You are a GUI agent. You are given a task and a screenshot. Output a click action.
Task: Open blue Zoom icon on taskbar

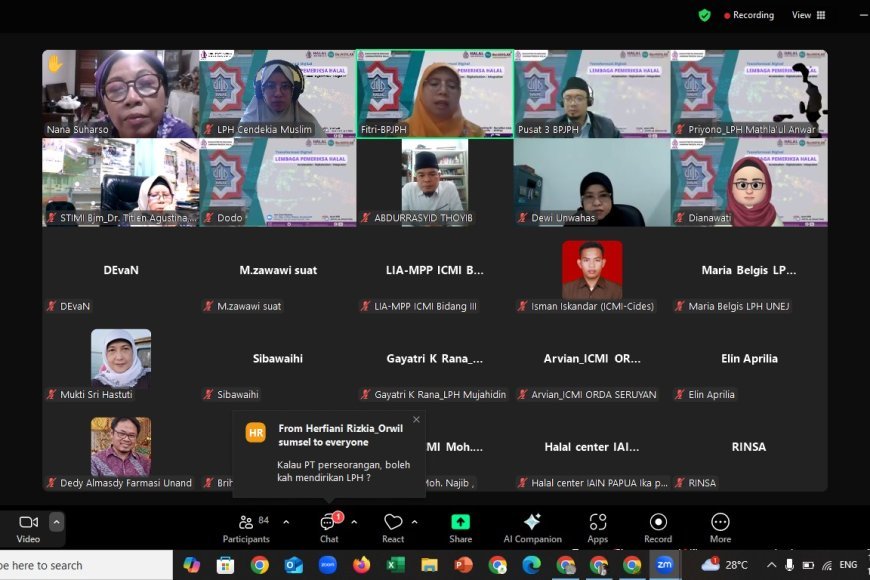328,566
